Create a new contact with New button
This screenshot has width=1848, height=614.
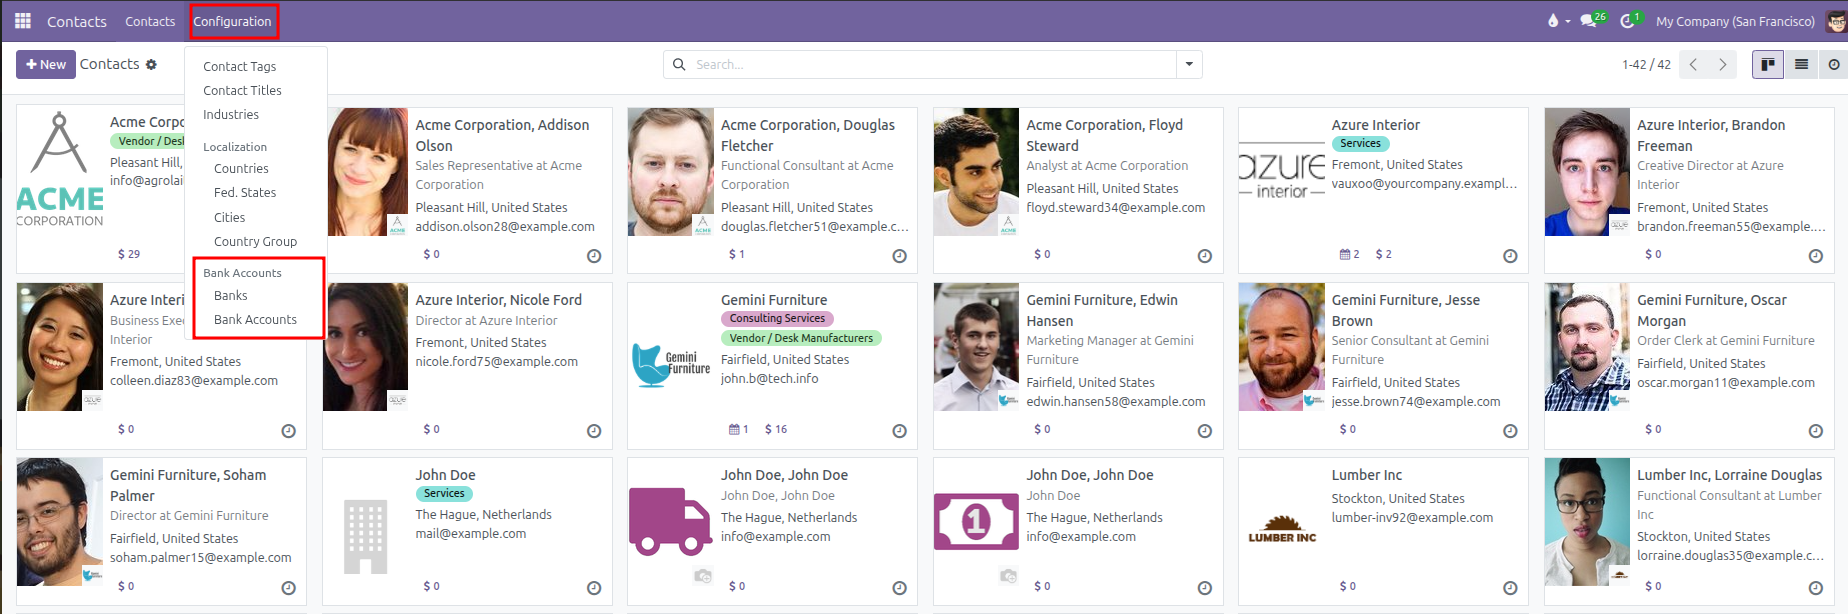pos(46,65)
